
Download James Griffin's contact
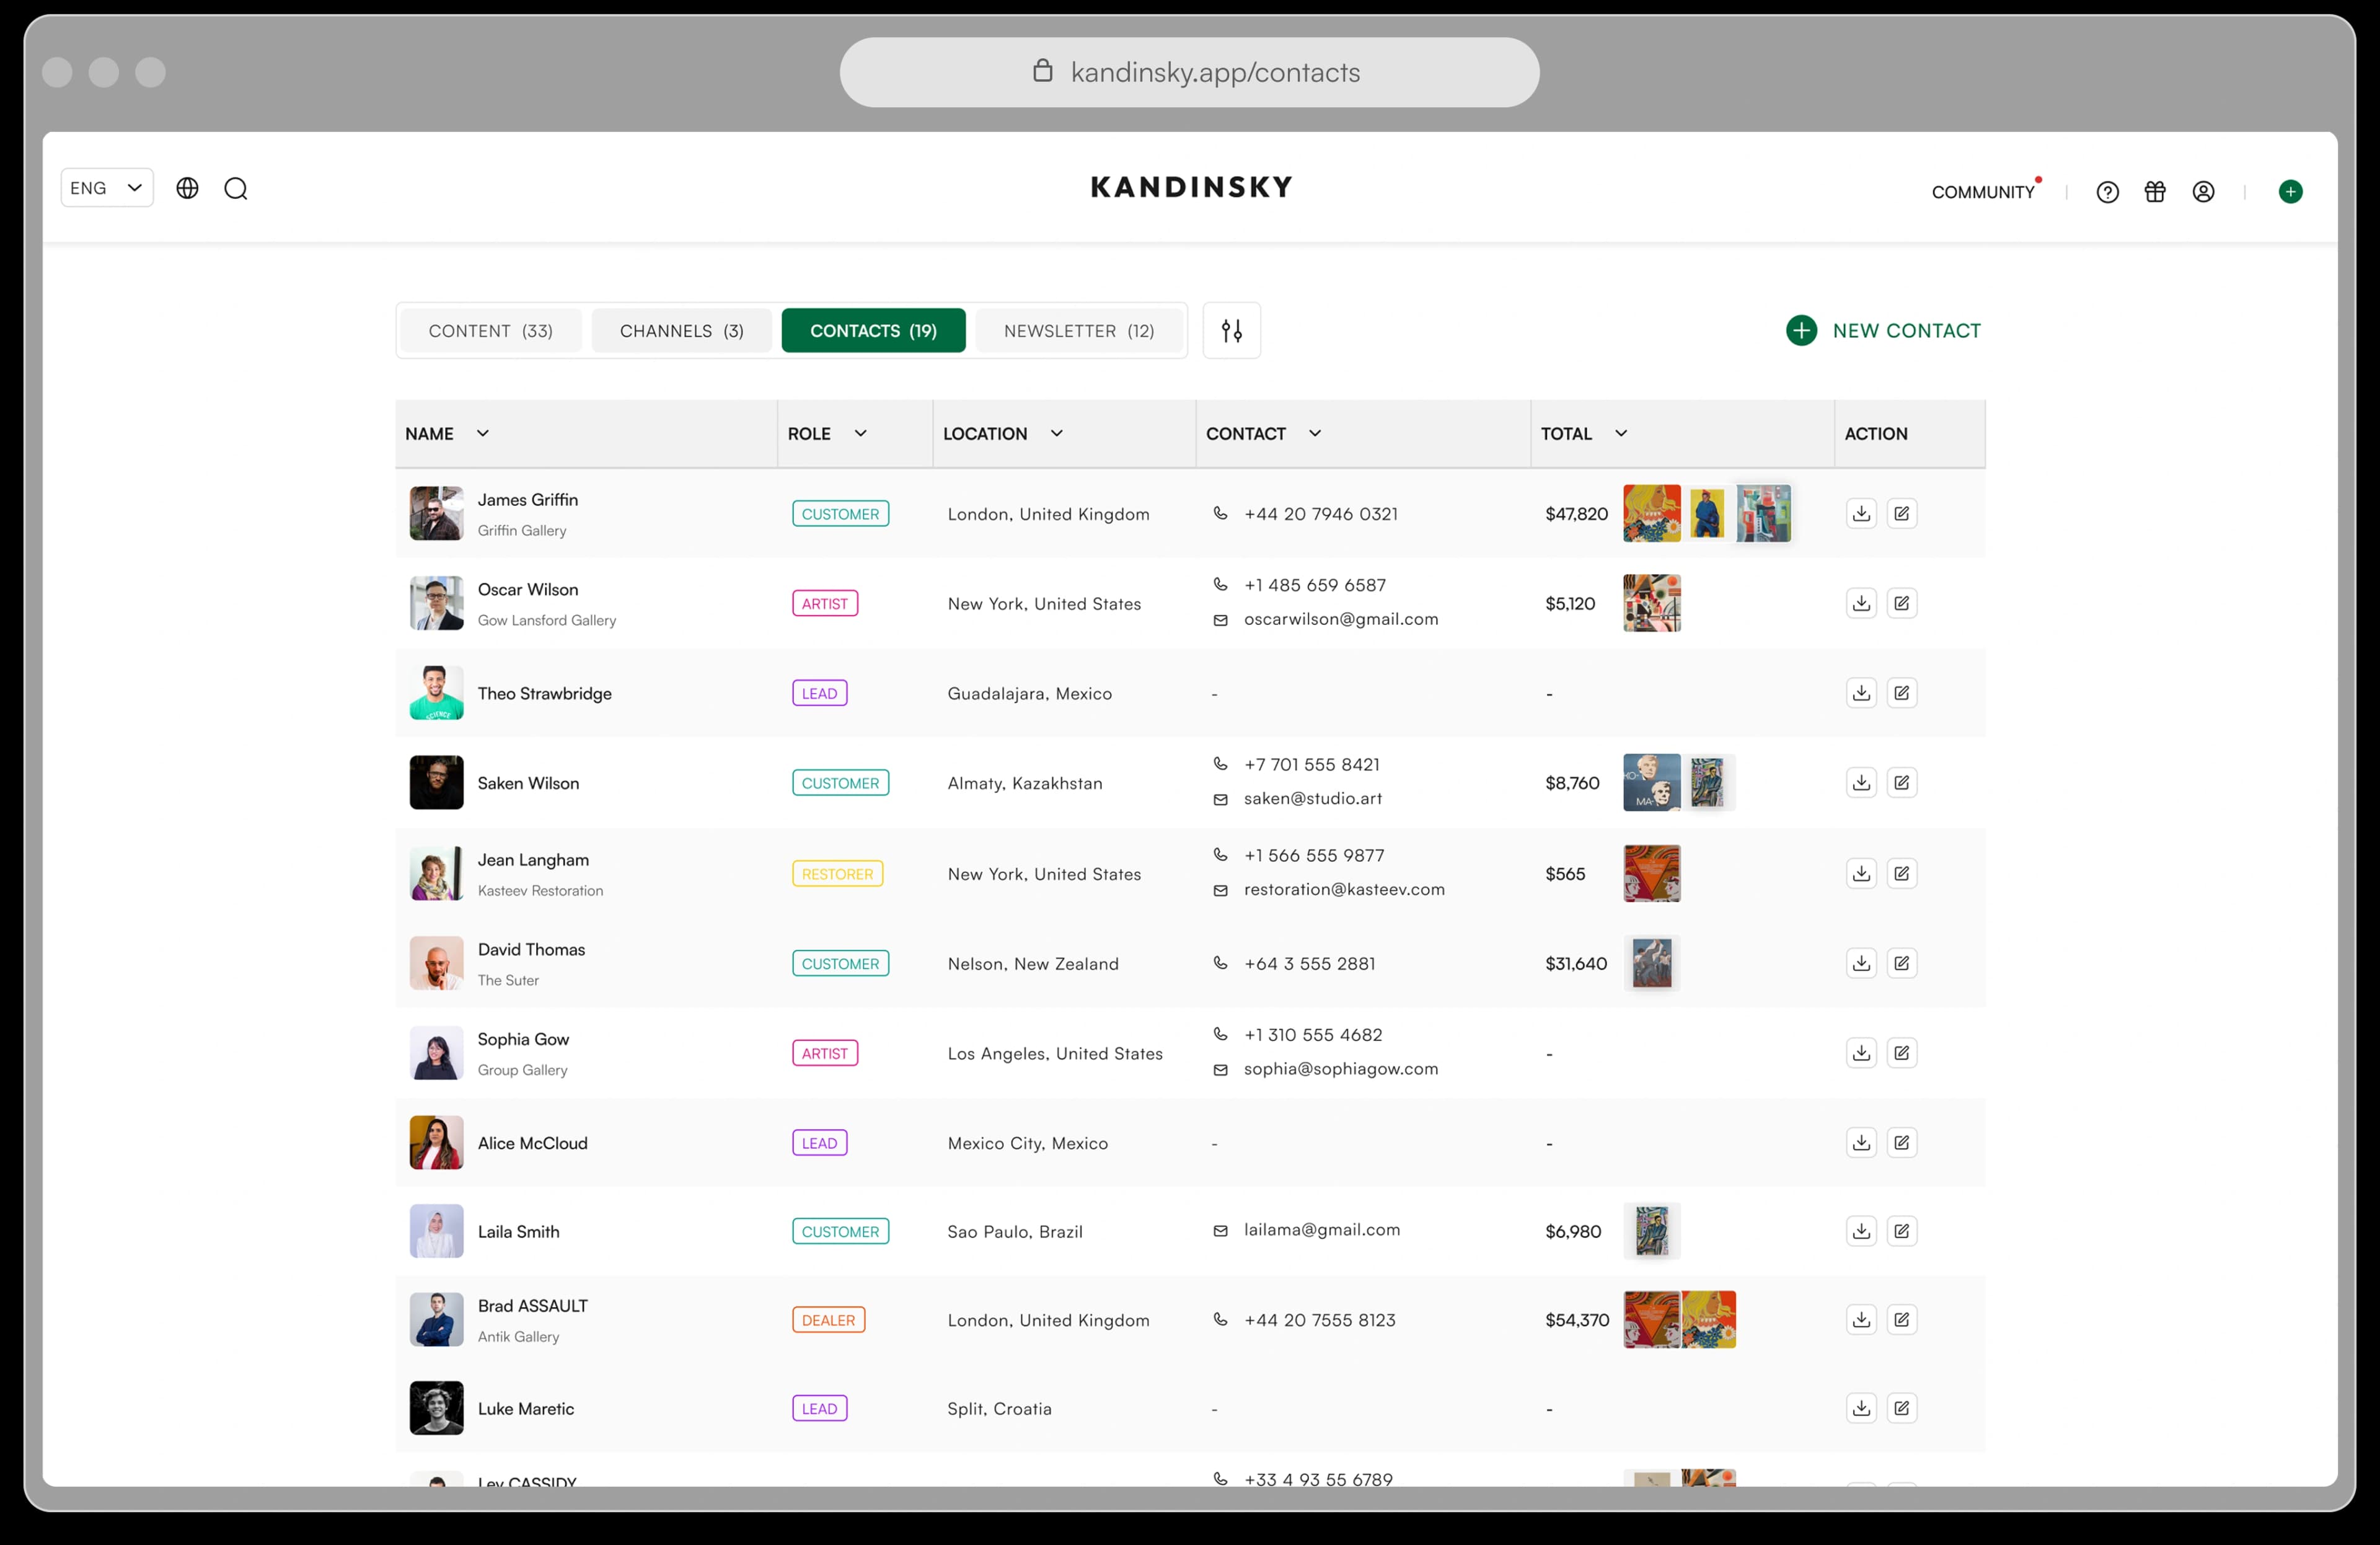tap(1860, 514)
